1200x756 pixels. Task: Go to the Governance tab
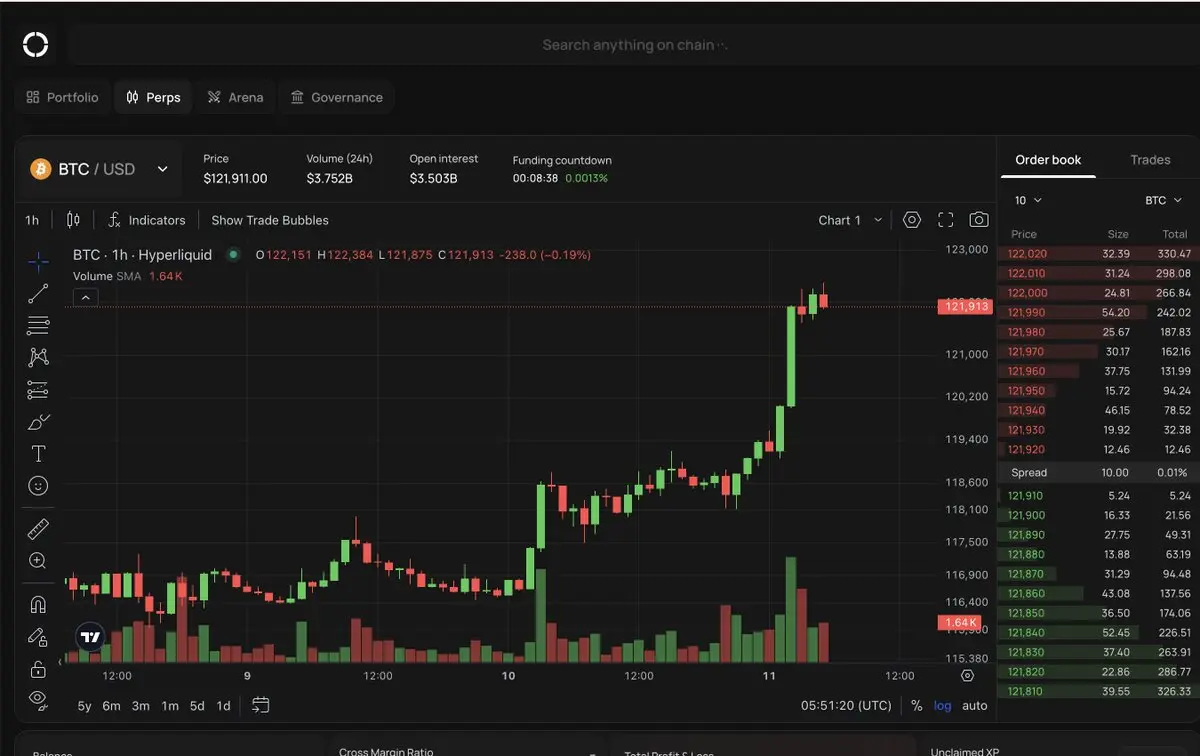[x=337, y=97]
